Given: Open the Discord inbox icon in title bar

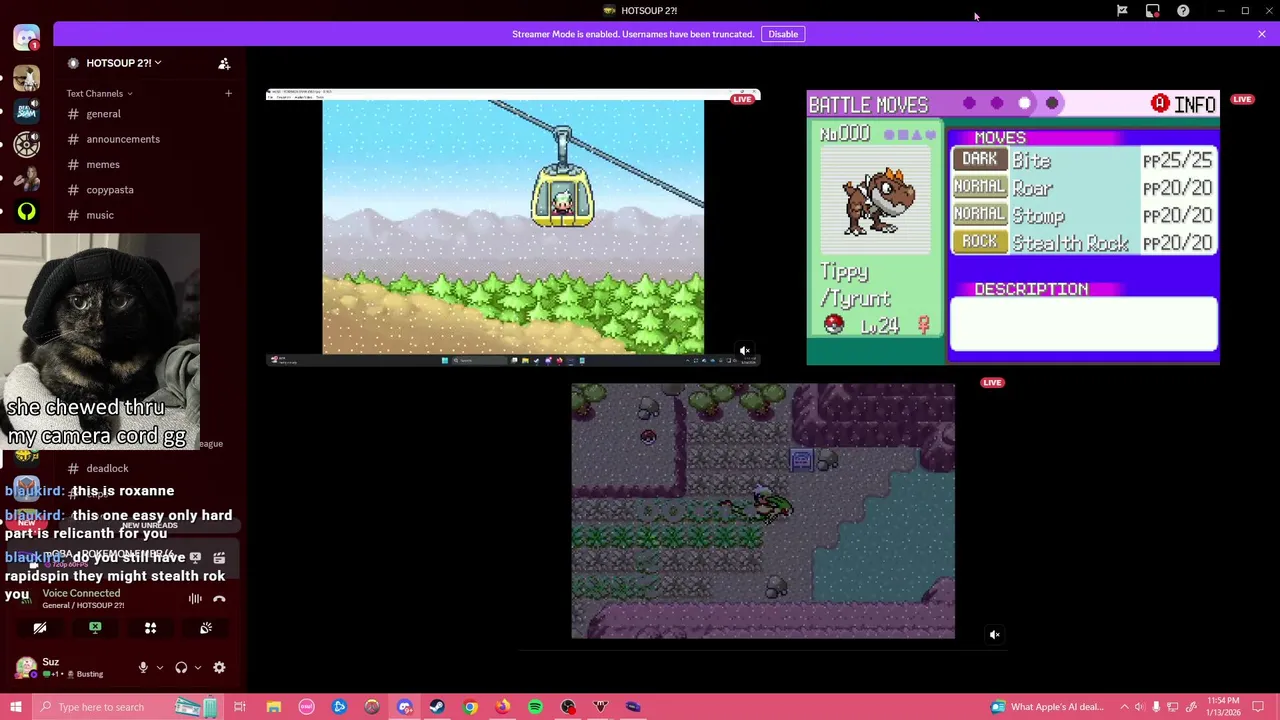Looking at the screenshot, I should coord(1152,11).
